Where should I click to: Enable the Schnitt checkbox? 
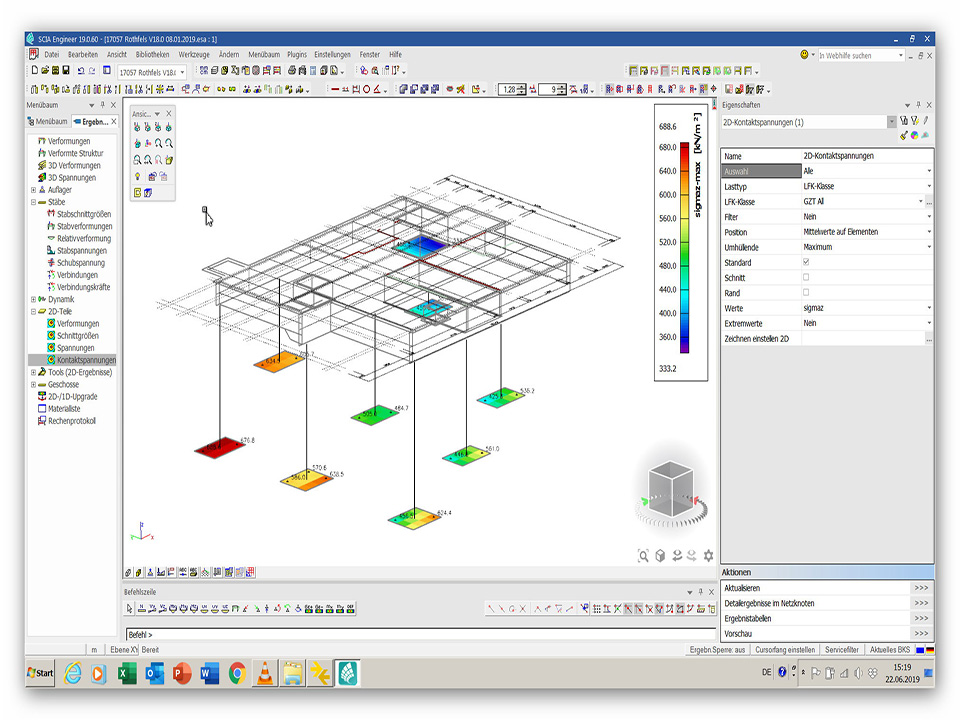tap(806, 278)
